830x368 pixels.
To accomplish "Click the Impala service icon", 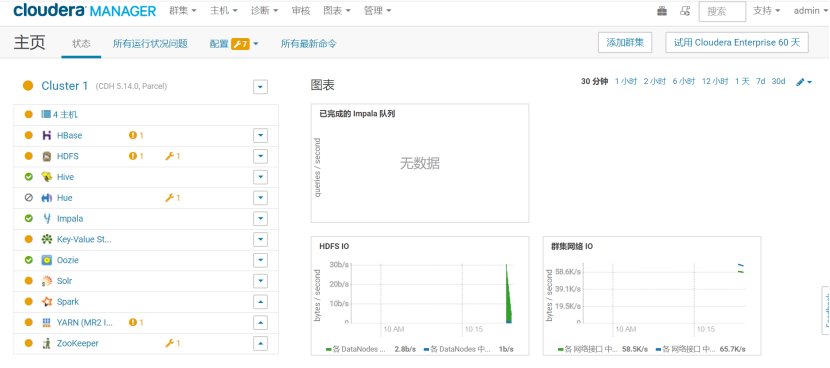I will tap(47, 219).
